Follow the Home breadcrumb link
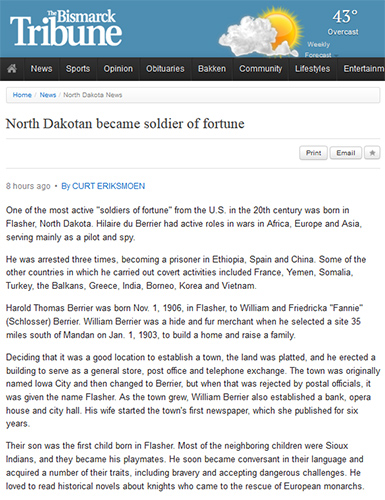 (x=22, y=95)
